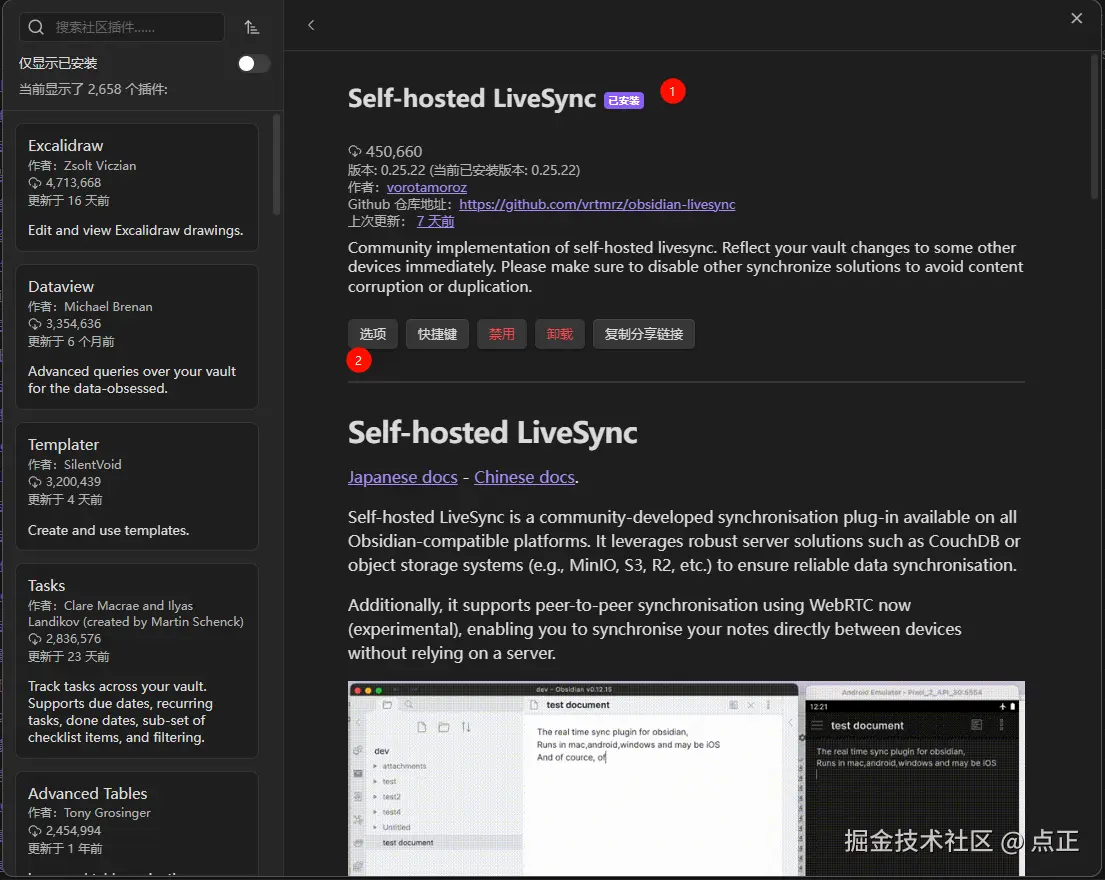Click the search magnifier icon
This screenshot has height=880, width=1105.
(36, 27)
